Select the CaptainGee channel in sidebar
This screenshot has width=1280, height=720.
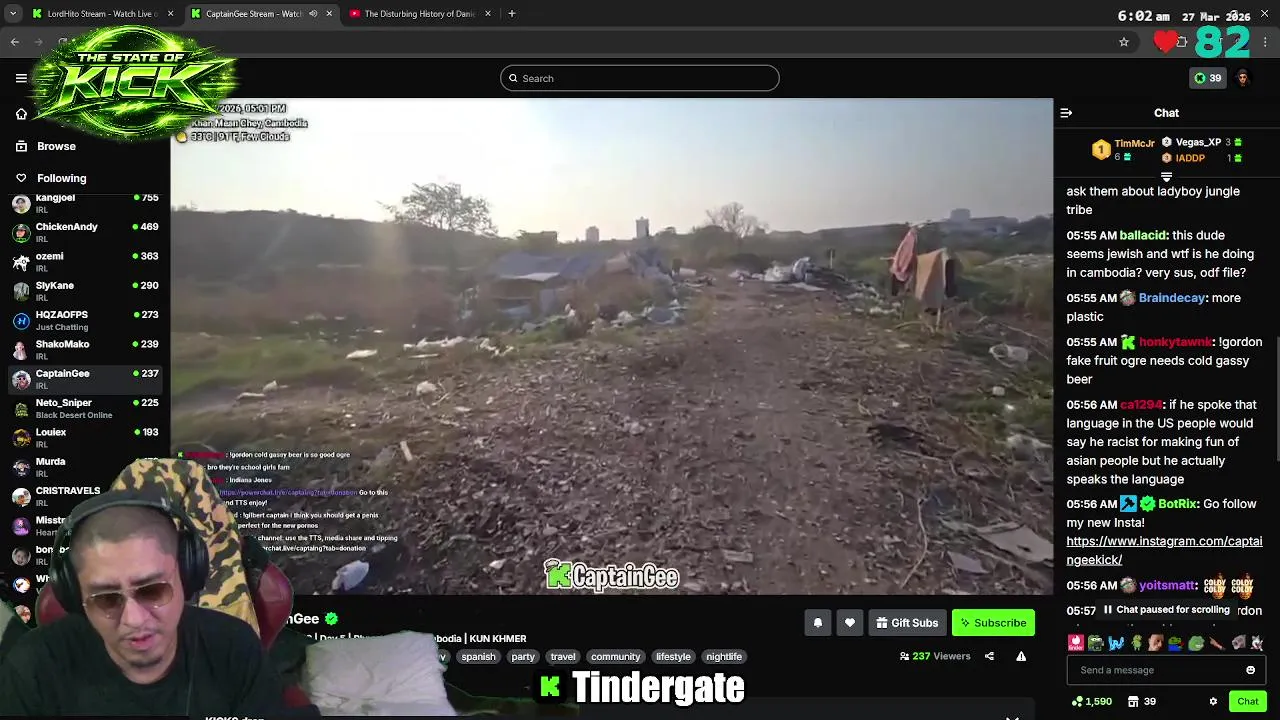click(85, 379)
